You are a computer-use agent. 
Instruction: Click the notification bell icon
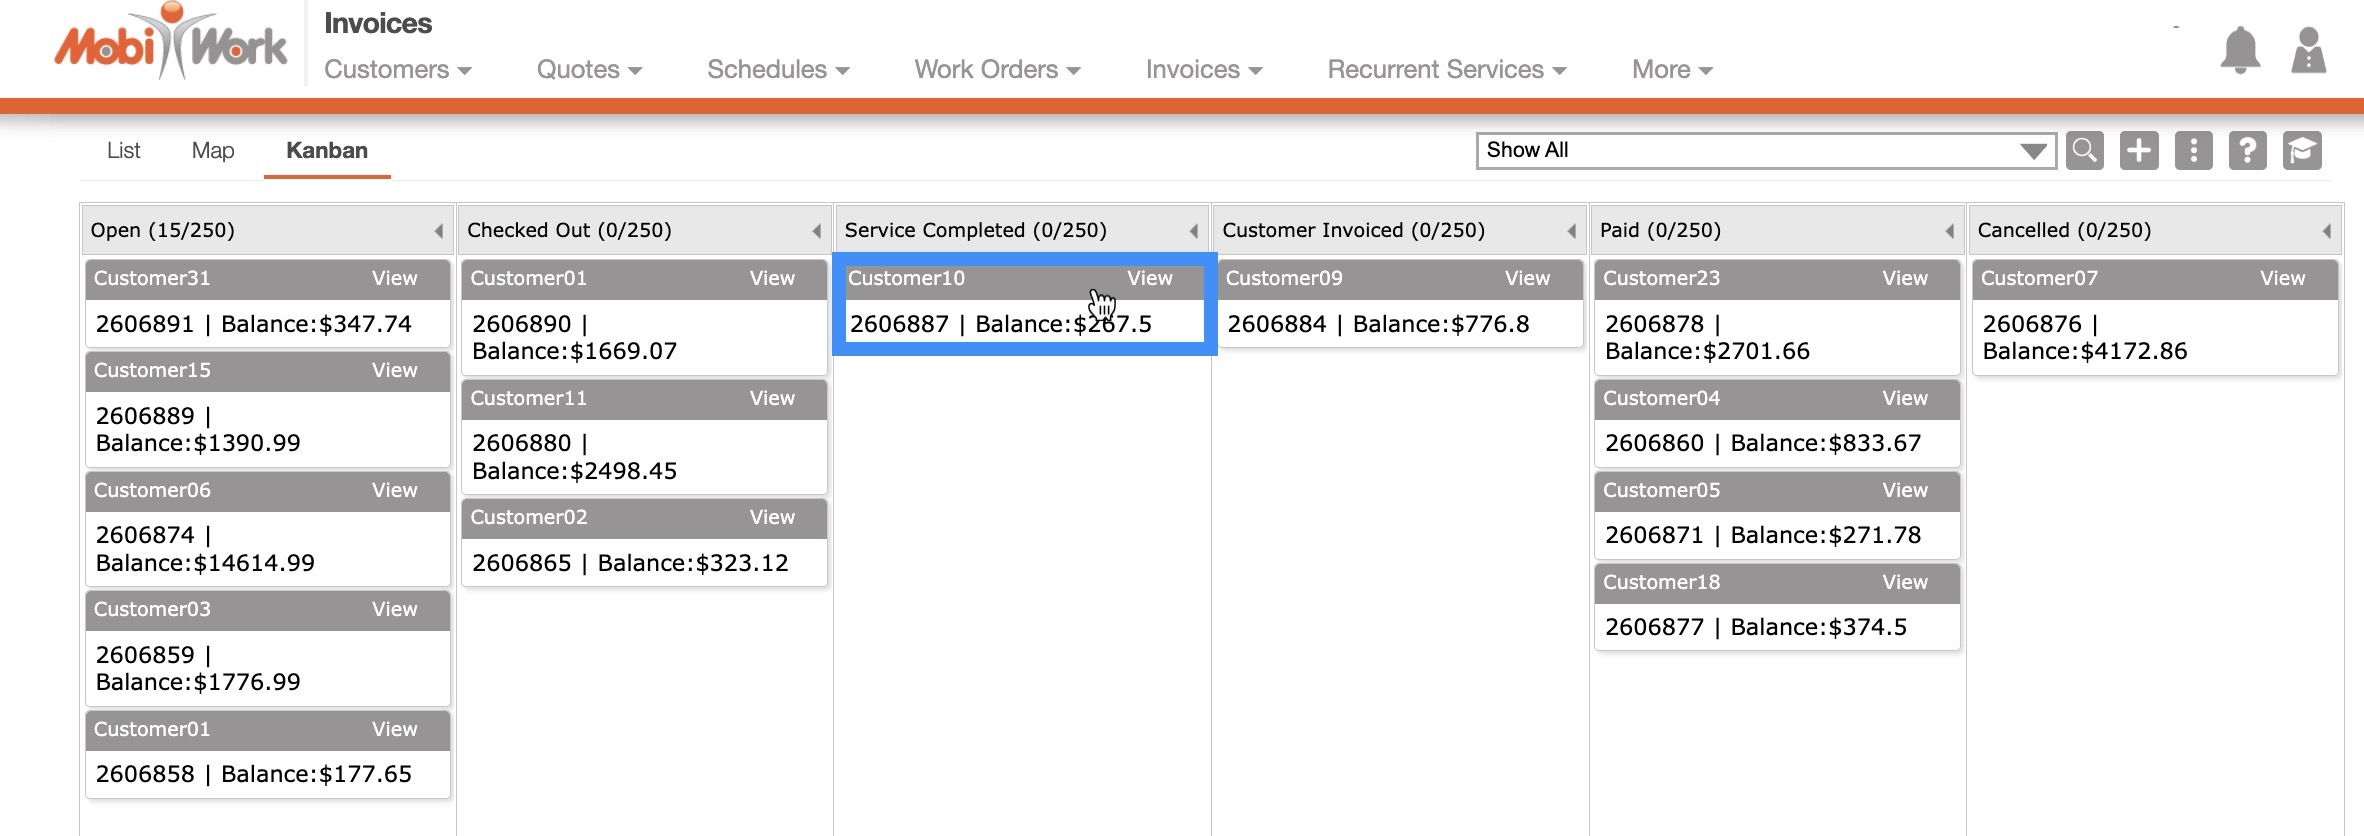[x=2240, y=50]
